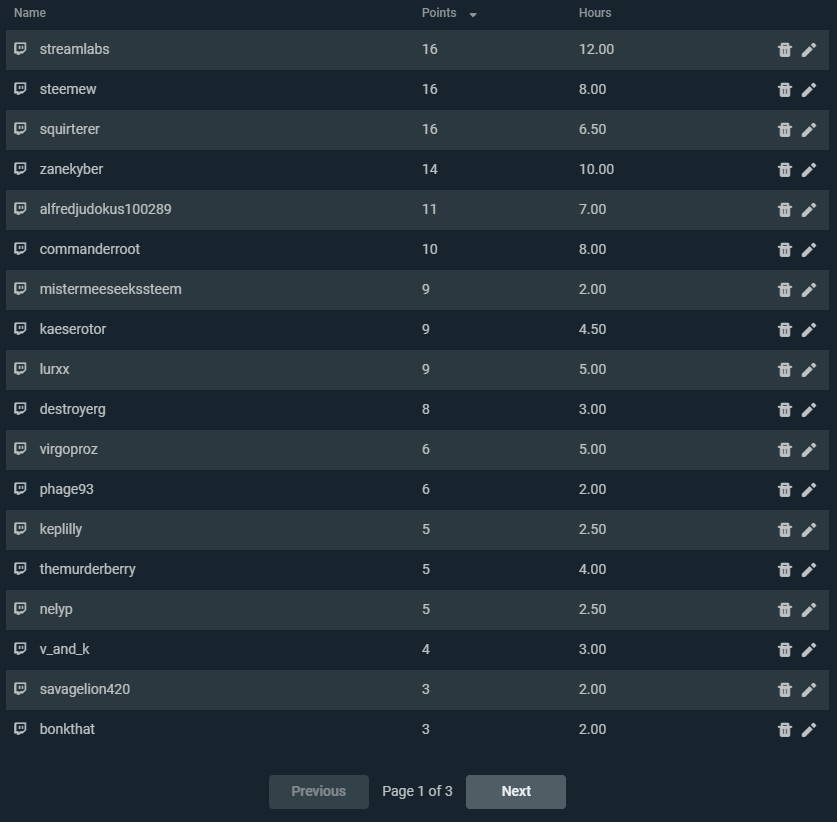The width and height of the screenshot is (837, 822).
Task: Go to the Next page
Action: (x=516, y=791)
